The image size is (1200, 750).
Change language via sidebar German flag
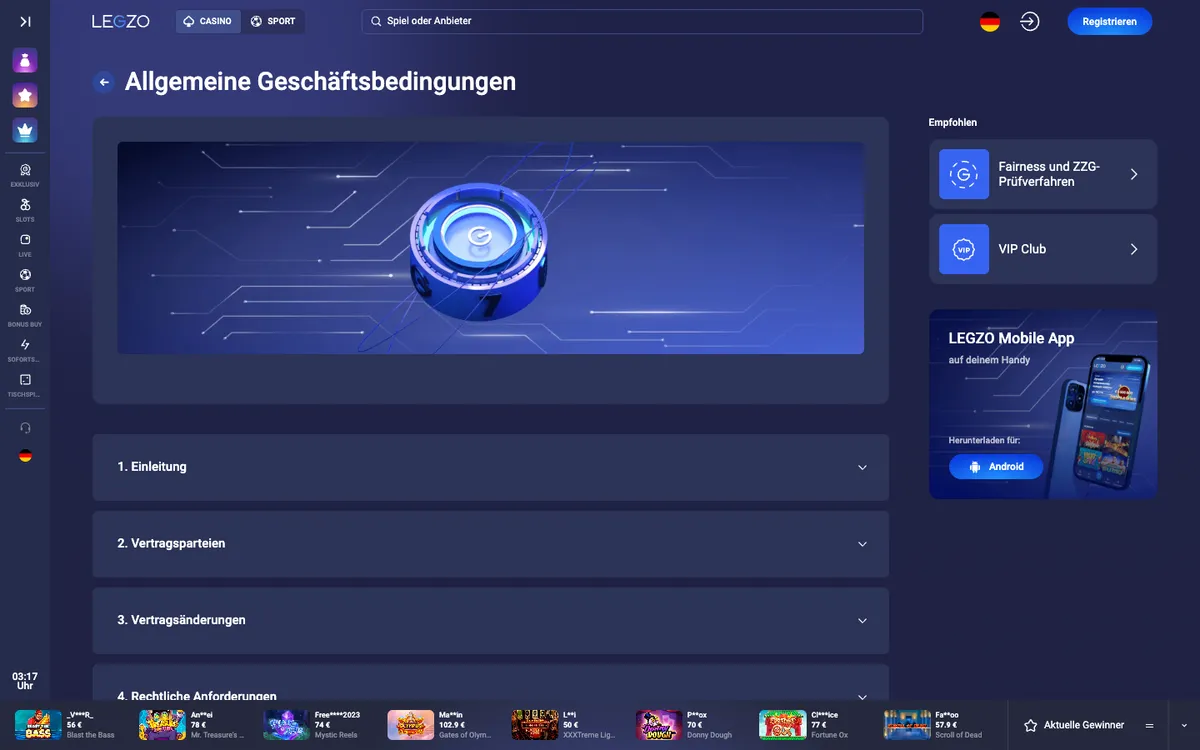pos(25,455)
